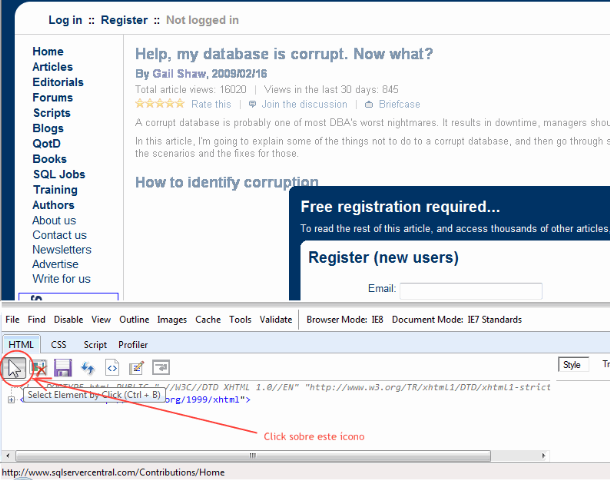Open Scripts in the sidebar
The height and width of the screenshot is (480, 610).
pyautogui.click(x=52, y=113)
